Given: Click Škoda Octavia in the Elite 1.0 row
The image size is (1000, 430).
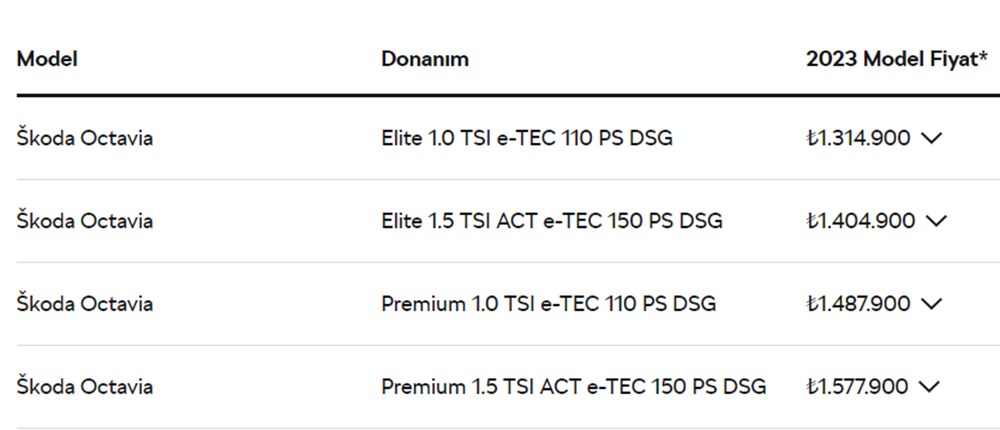Looking at the screenshot, I should tap(85, 138).
